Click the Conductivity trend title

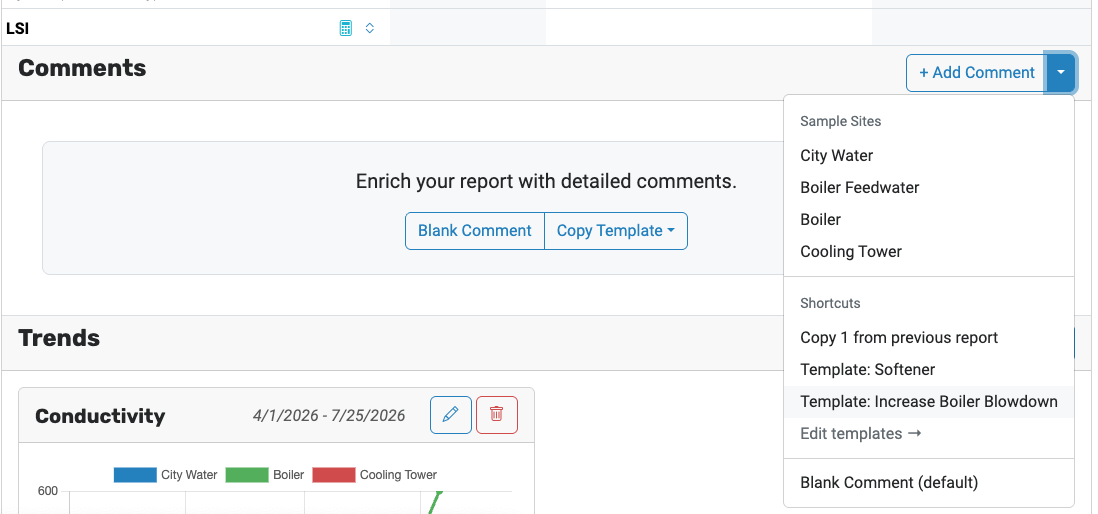(x=100, y=416)
